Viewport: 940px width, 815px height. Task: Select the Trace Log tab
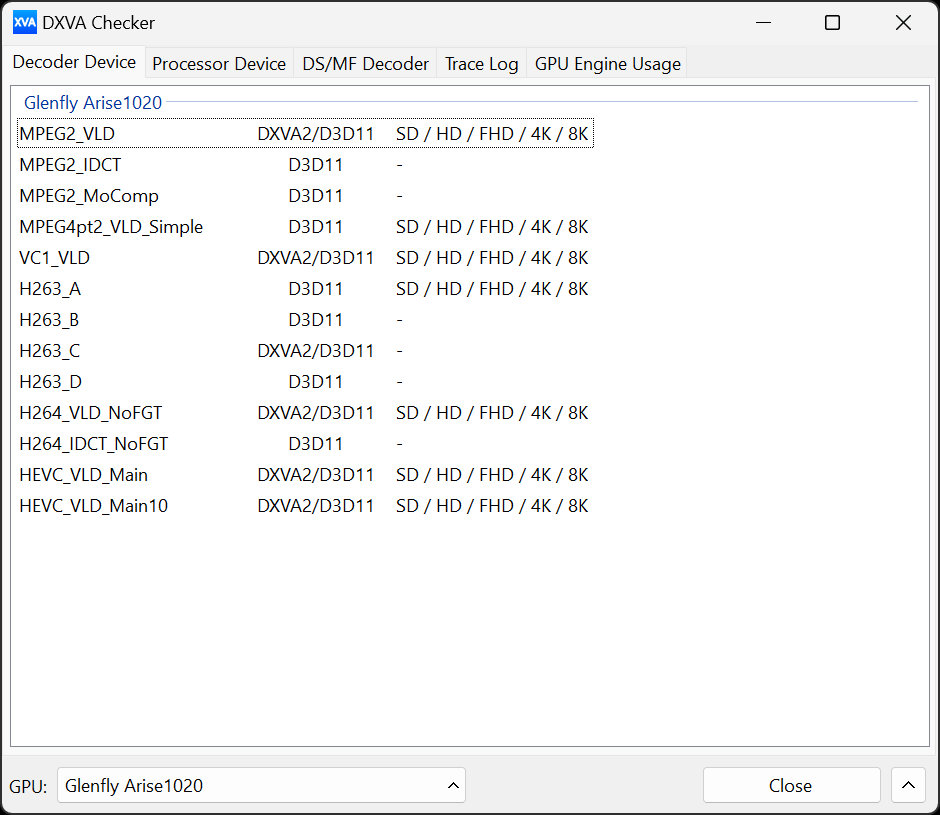pyautogui.click(x=481, y=64)
